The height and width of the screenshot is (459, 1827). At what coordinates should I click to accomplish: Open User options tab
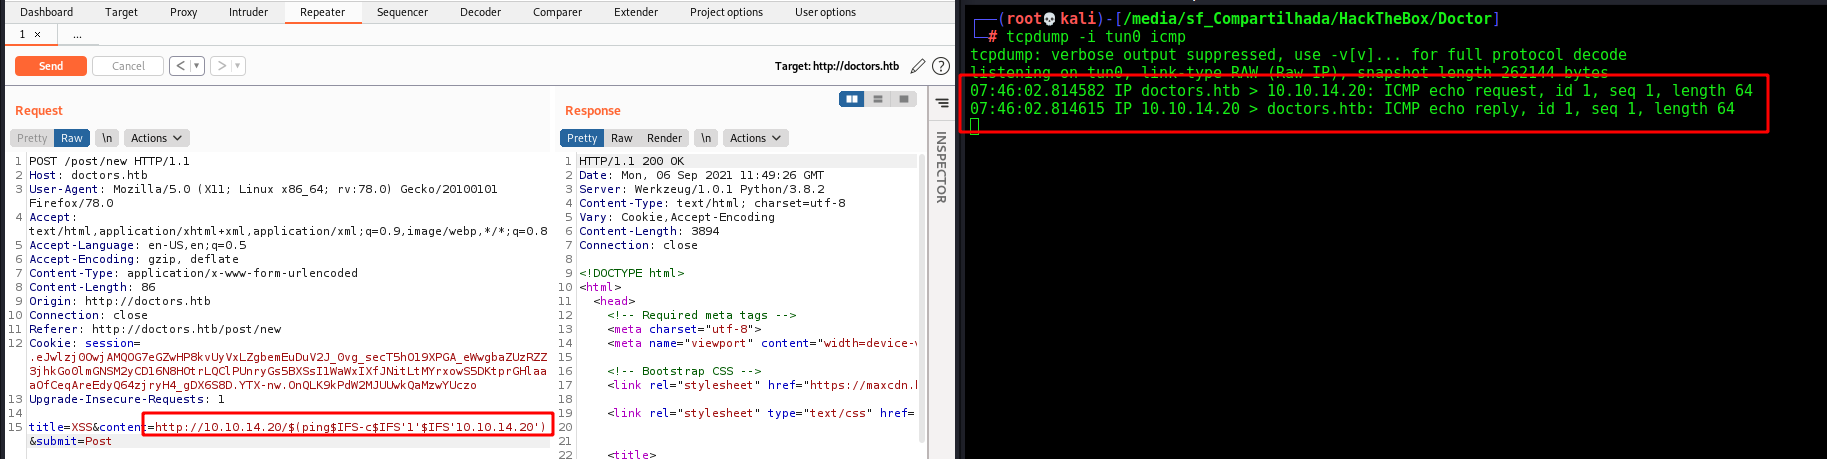pyautogui.click(x=825, y=12)
